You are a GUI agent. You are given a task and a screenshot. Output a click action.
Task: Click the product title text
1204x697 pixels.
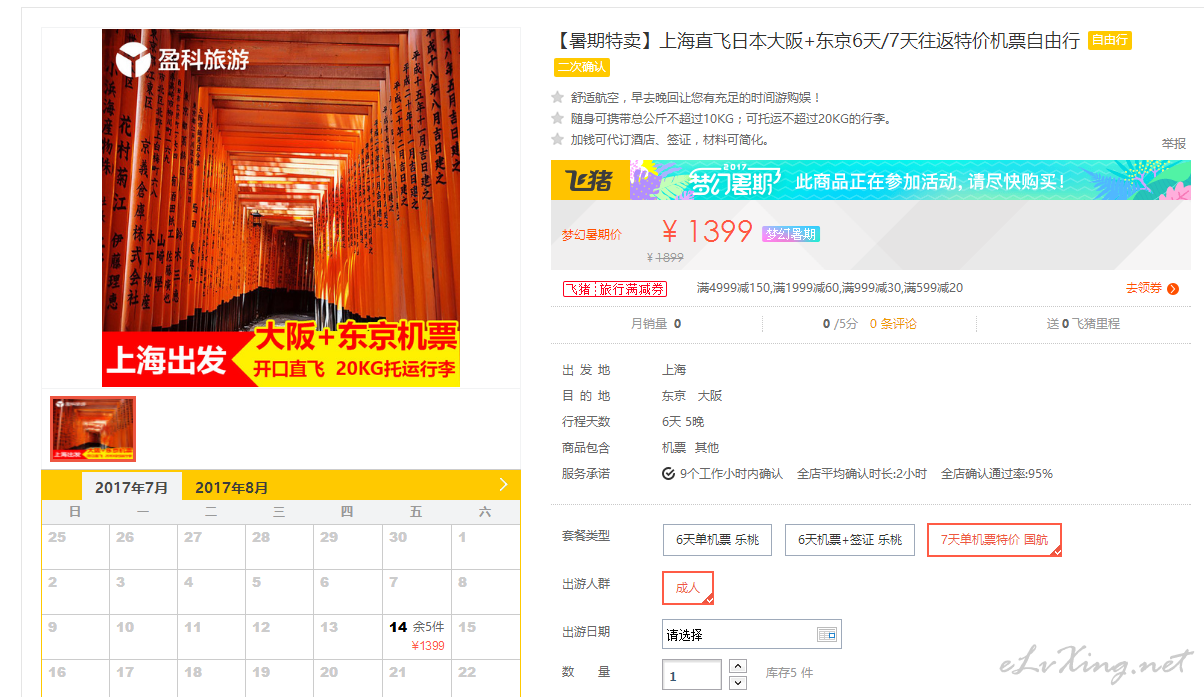tap(817, 41)
